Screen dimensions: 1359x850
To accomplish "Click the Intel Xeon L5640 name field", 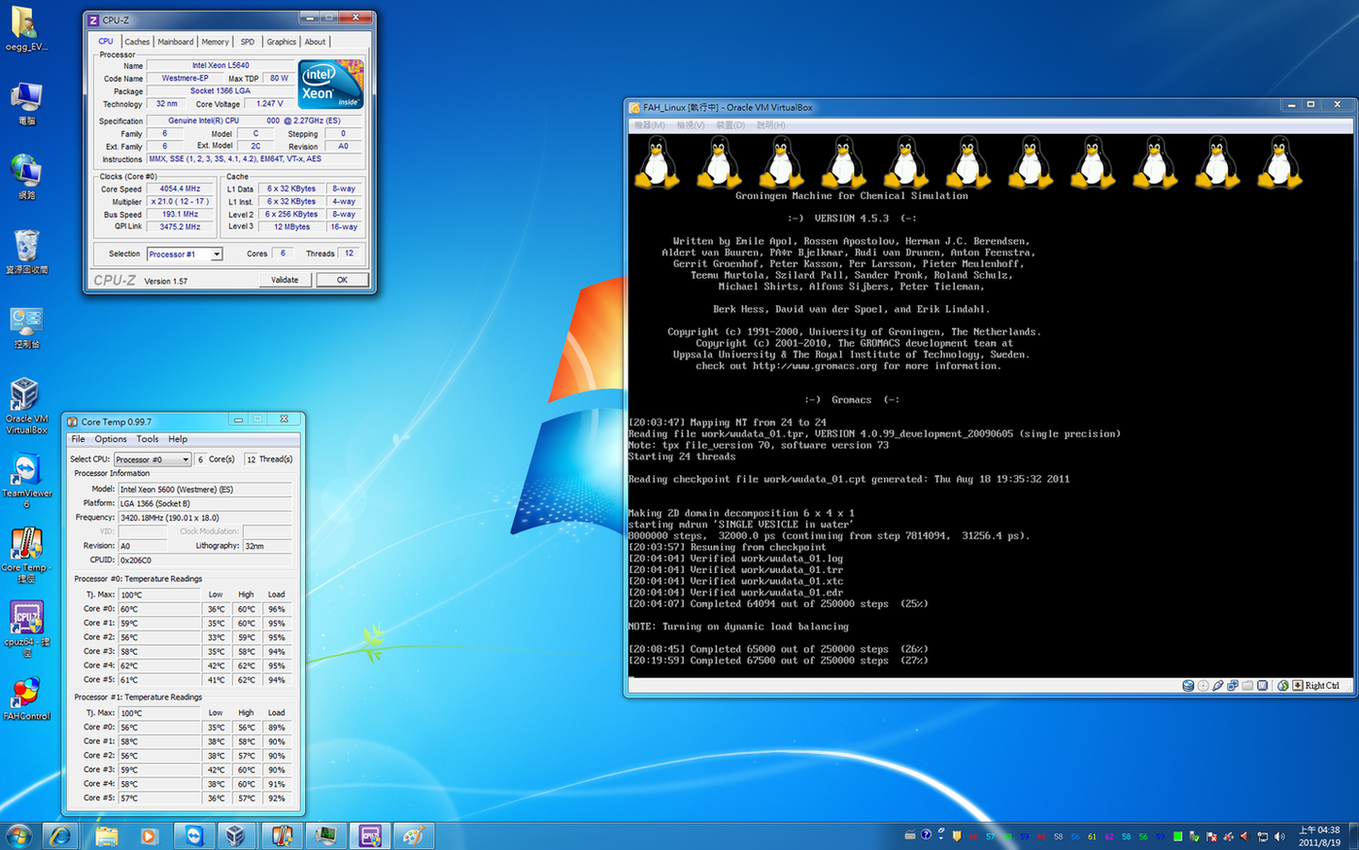I will pyautogui.click(x=221, y=65).
